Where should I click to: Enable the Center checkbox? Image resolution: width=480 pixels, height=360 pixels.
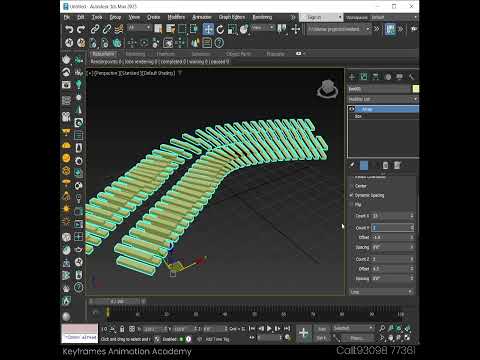[351, 186]
